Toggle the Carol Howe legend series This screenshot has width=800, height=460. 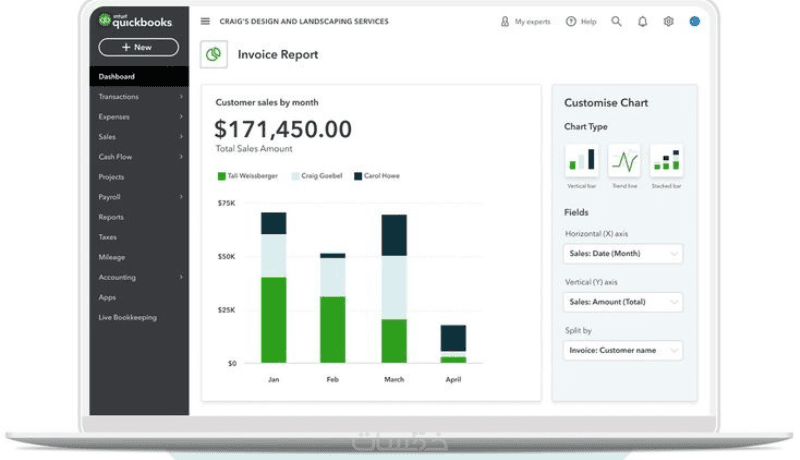point(377,176)
